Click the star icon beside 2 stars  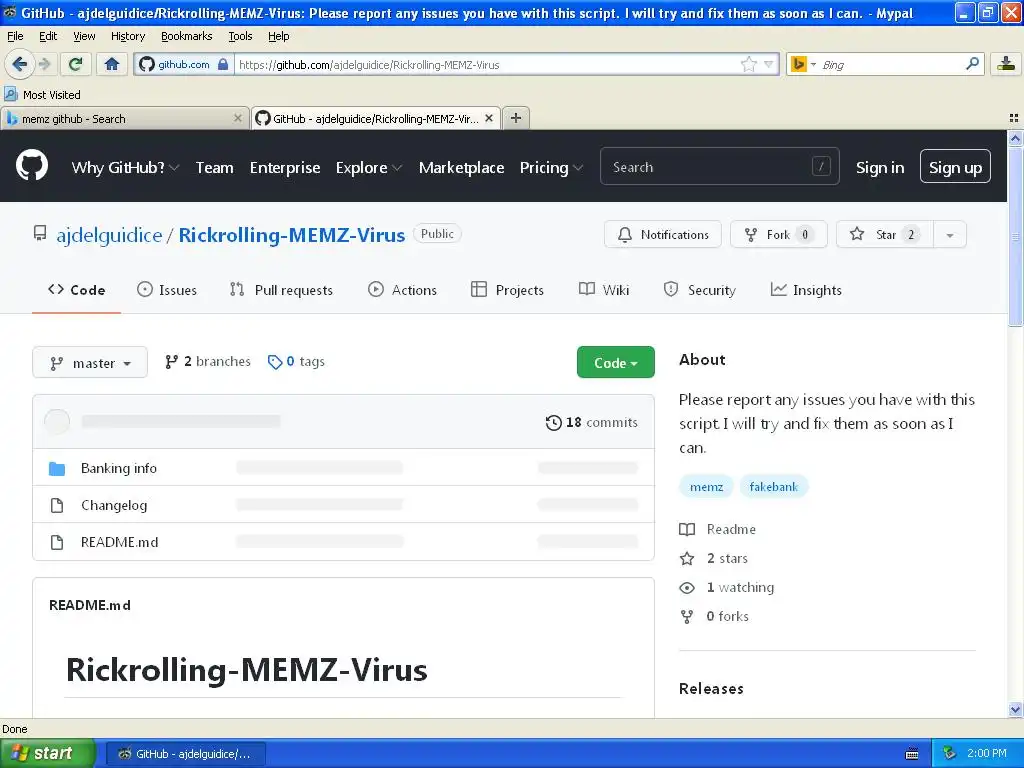(687, 558)
